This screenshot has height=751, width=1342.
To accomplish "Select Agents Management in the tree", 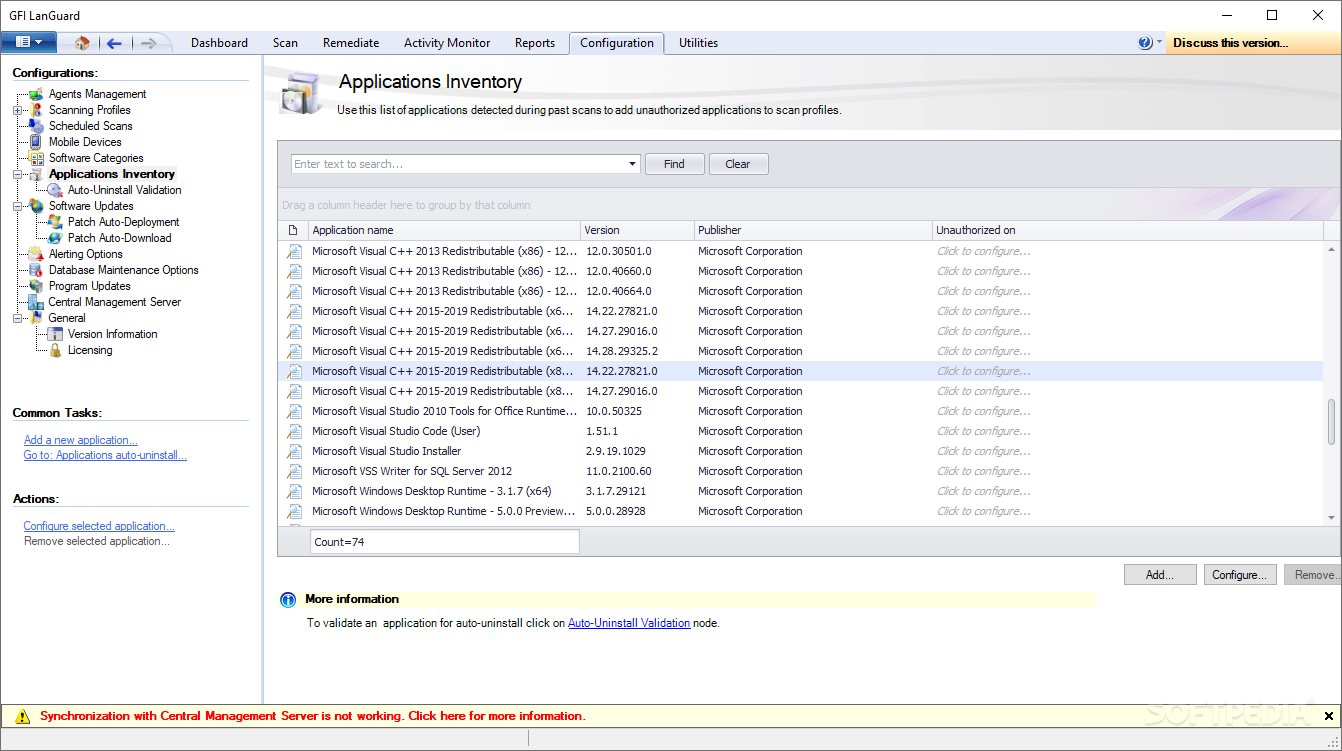I will point(97,94).
